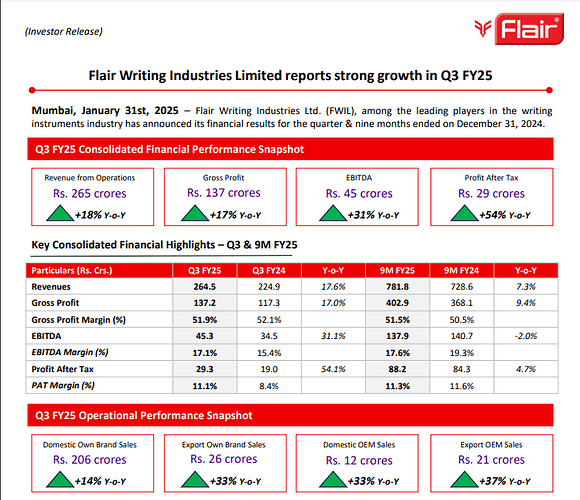The image size is (580, 500).
Task: Select the Q3 FY25 column header
Action: click(205, 270)
